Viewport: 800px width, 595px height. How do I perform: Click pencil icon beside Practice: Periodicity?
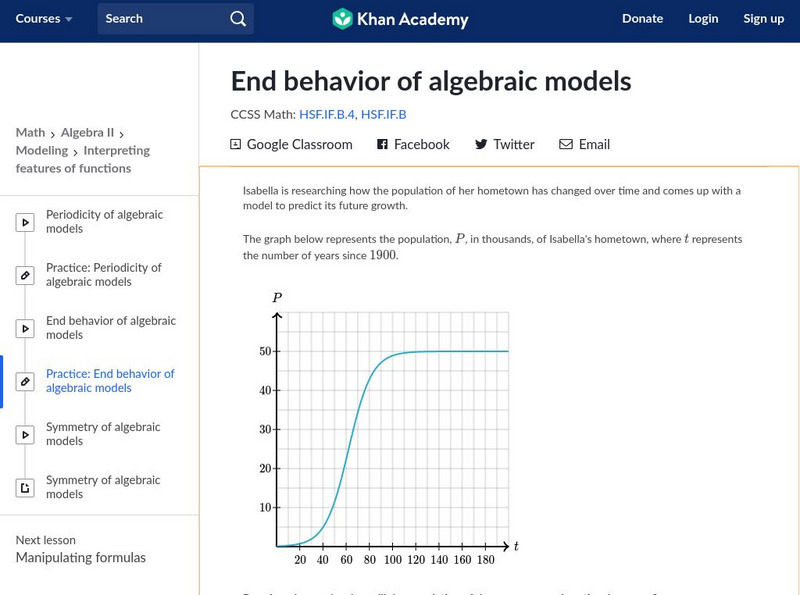coord(25,275)
